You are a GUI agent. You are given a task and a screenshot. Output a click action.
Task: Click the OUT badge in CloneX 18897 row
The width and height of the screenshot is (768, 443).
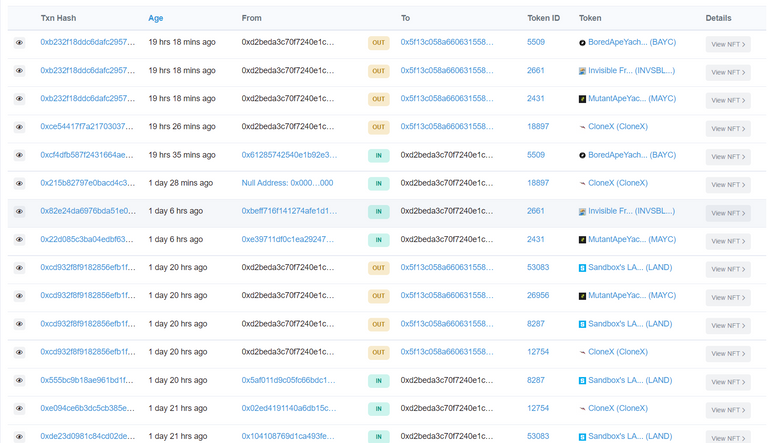379,127
